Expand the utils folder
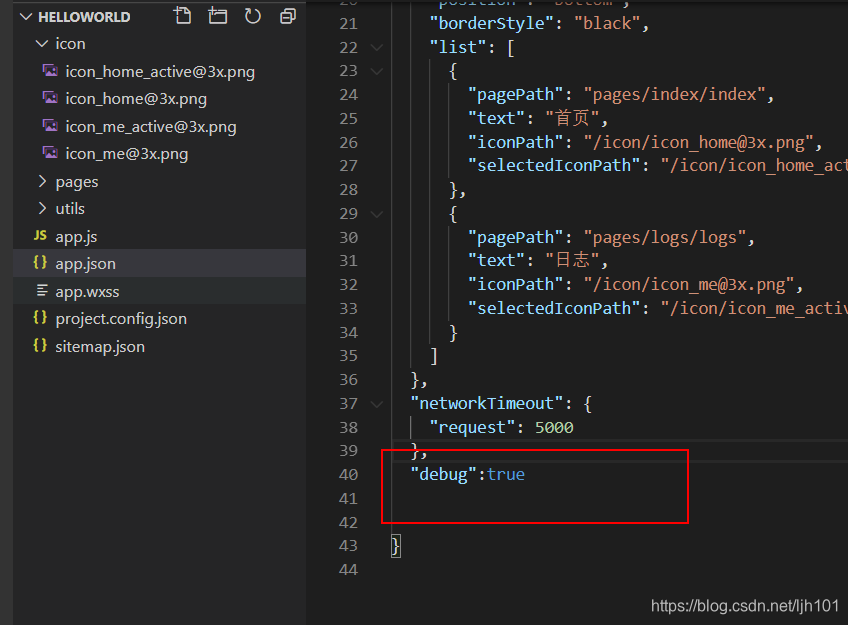The height and width of the screenshot is (625, 848). point(42,209)
